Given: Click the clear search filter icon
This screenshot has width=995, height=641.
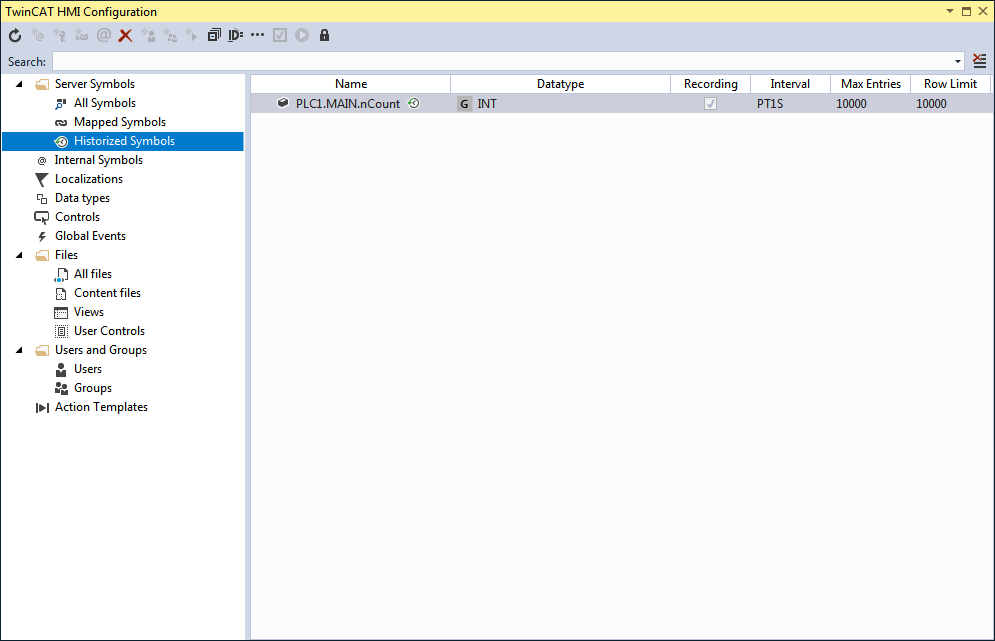Looking at the screenshot, I should [x=980, y=61].
